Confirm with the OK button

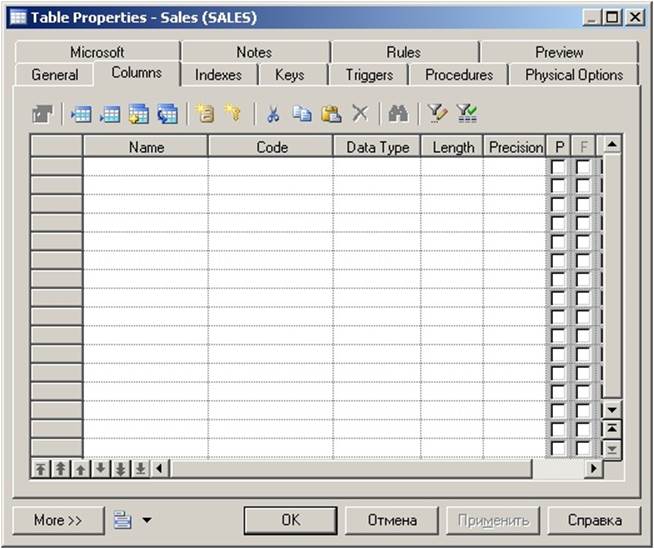tap(290, 520)
